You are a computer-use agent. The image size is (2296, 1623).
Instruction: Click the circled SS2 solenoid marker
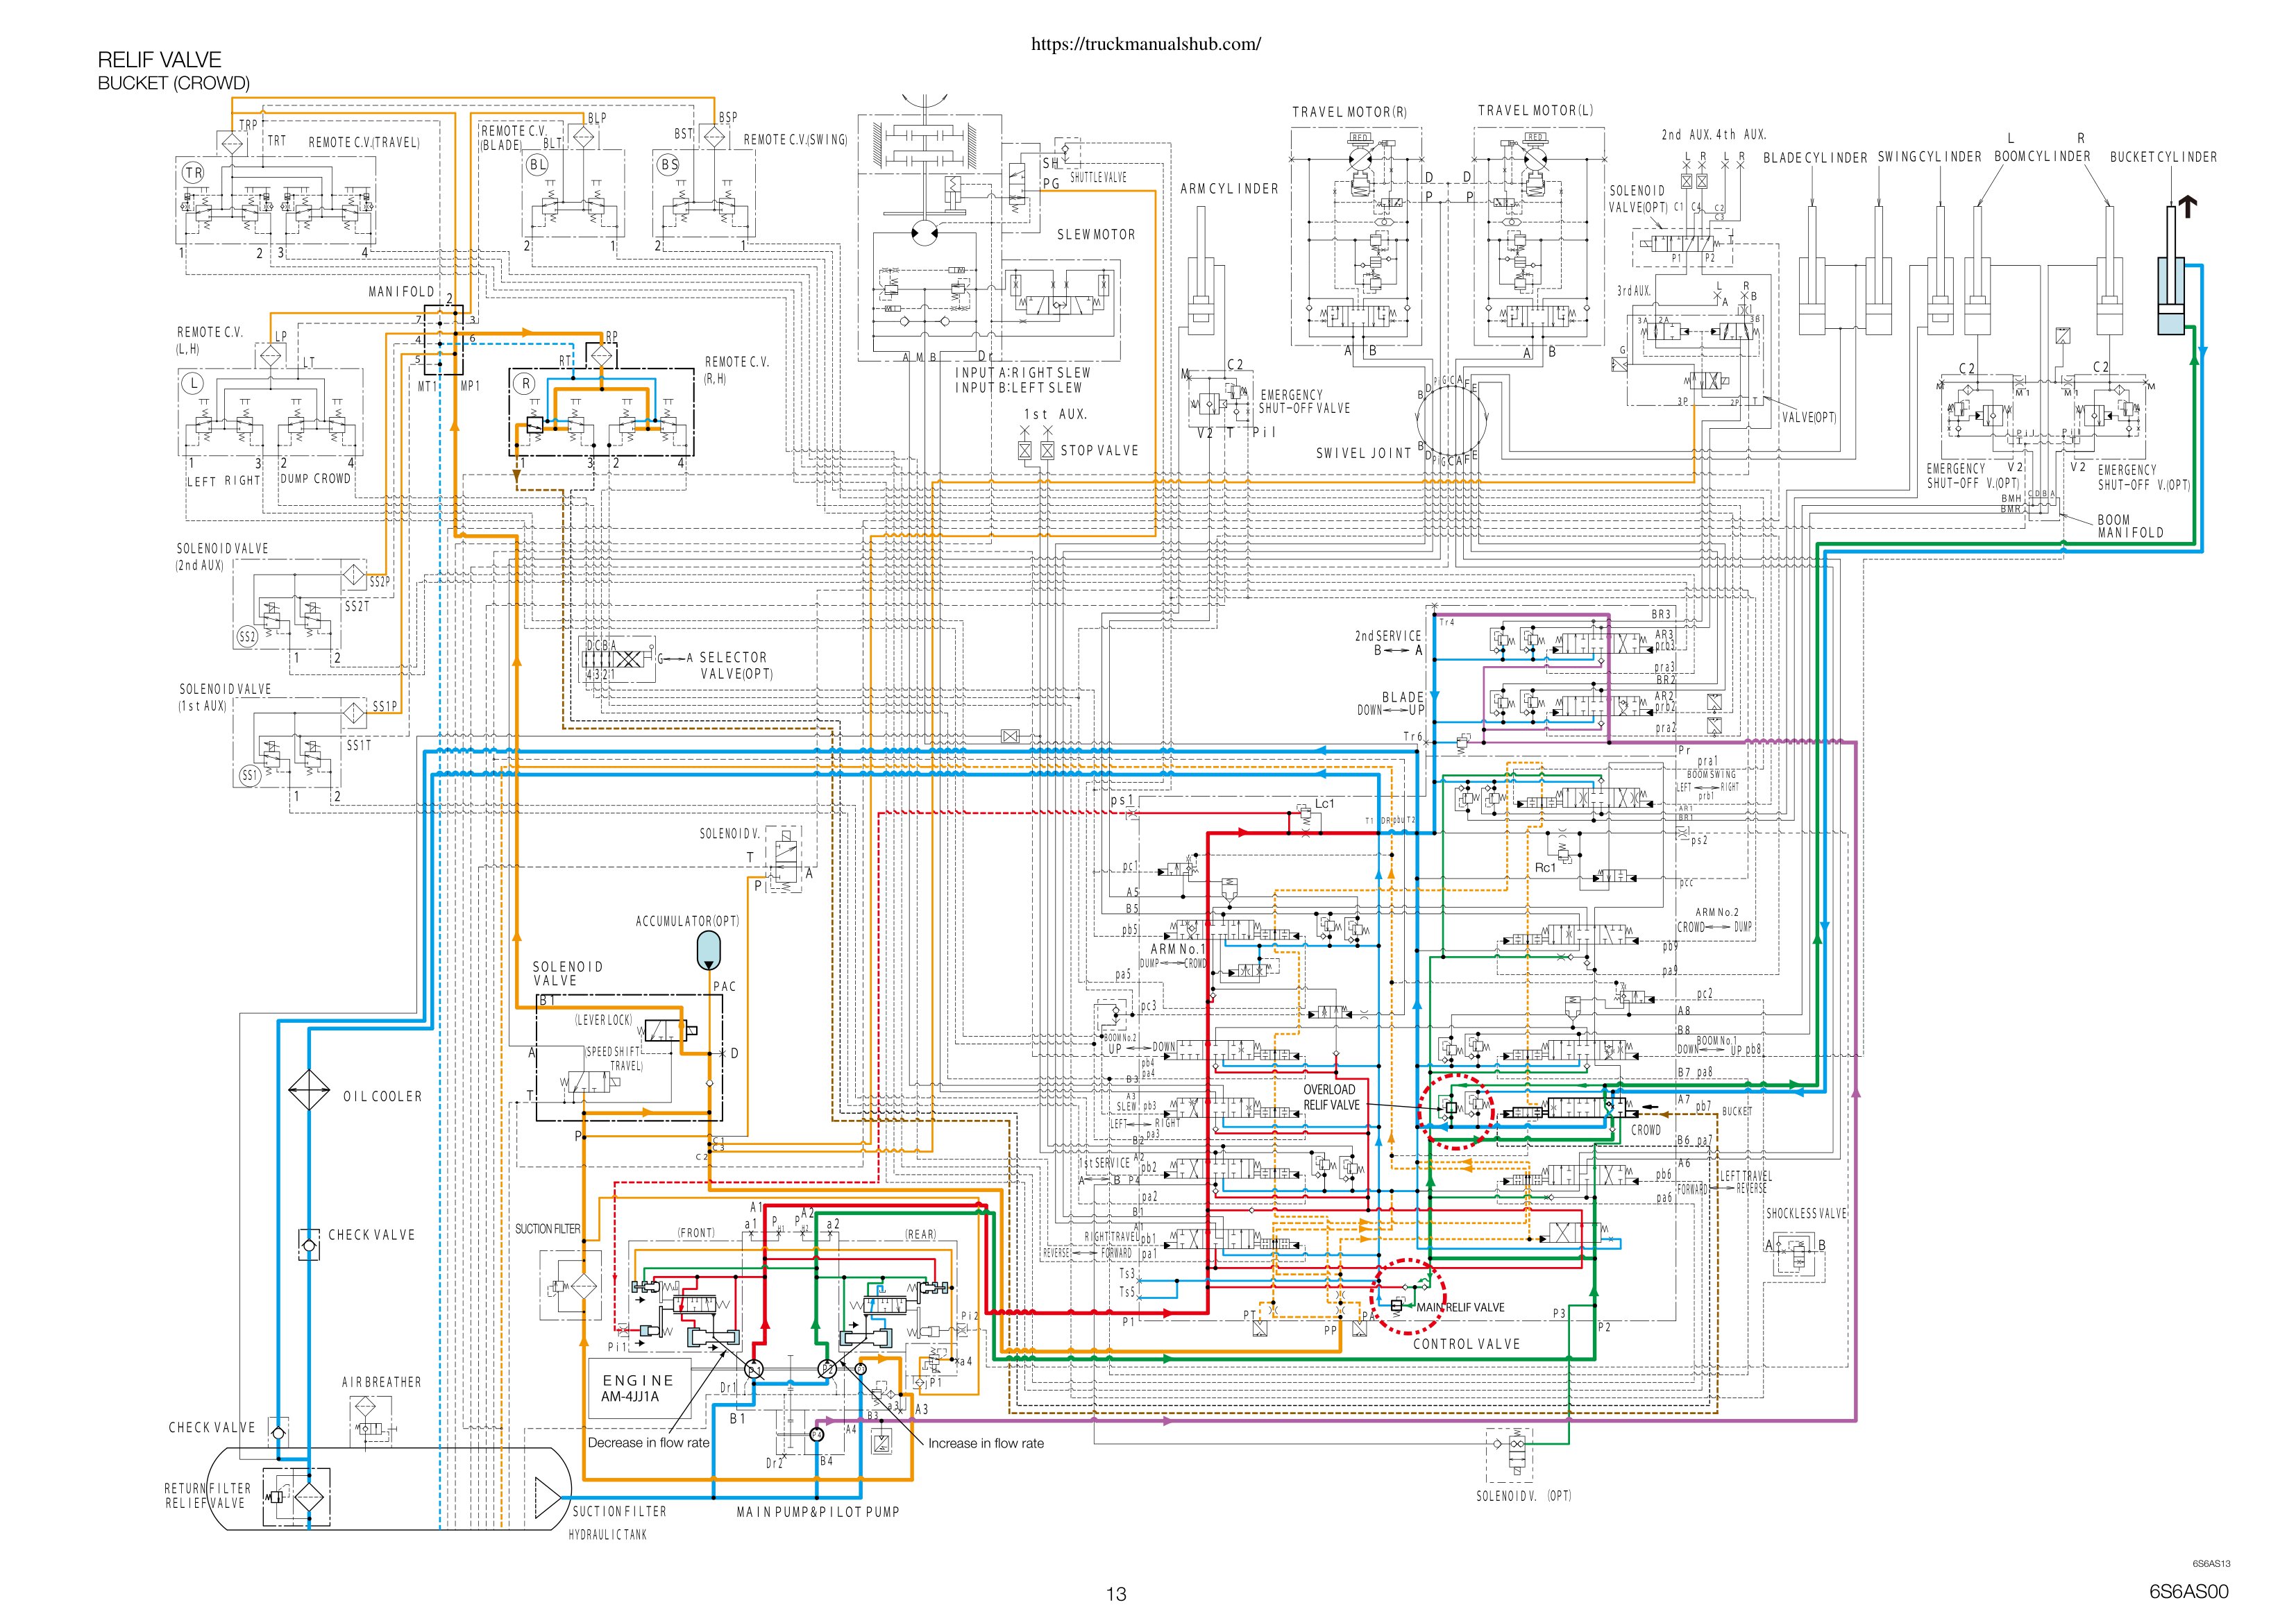click(248, 636)
